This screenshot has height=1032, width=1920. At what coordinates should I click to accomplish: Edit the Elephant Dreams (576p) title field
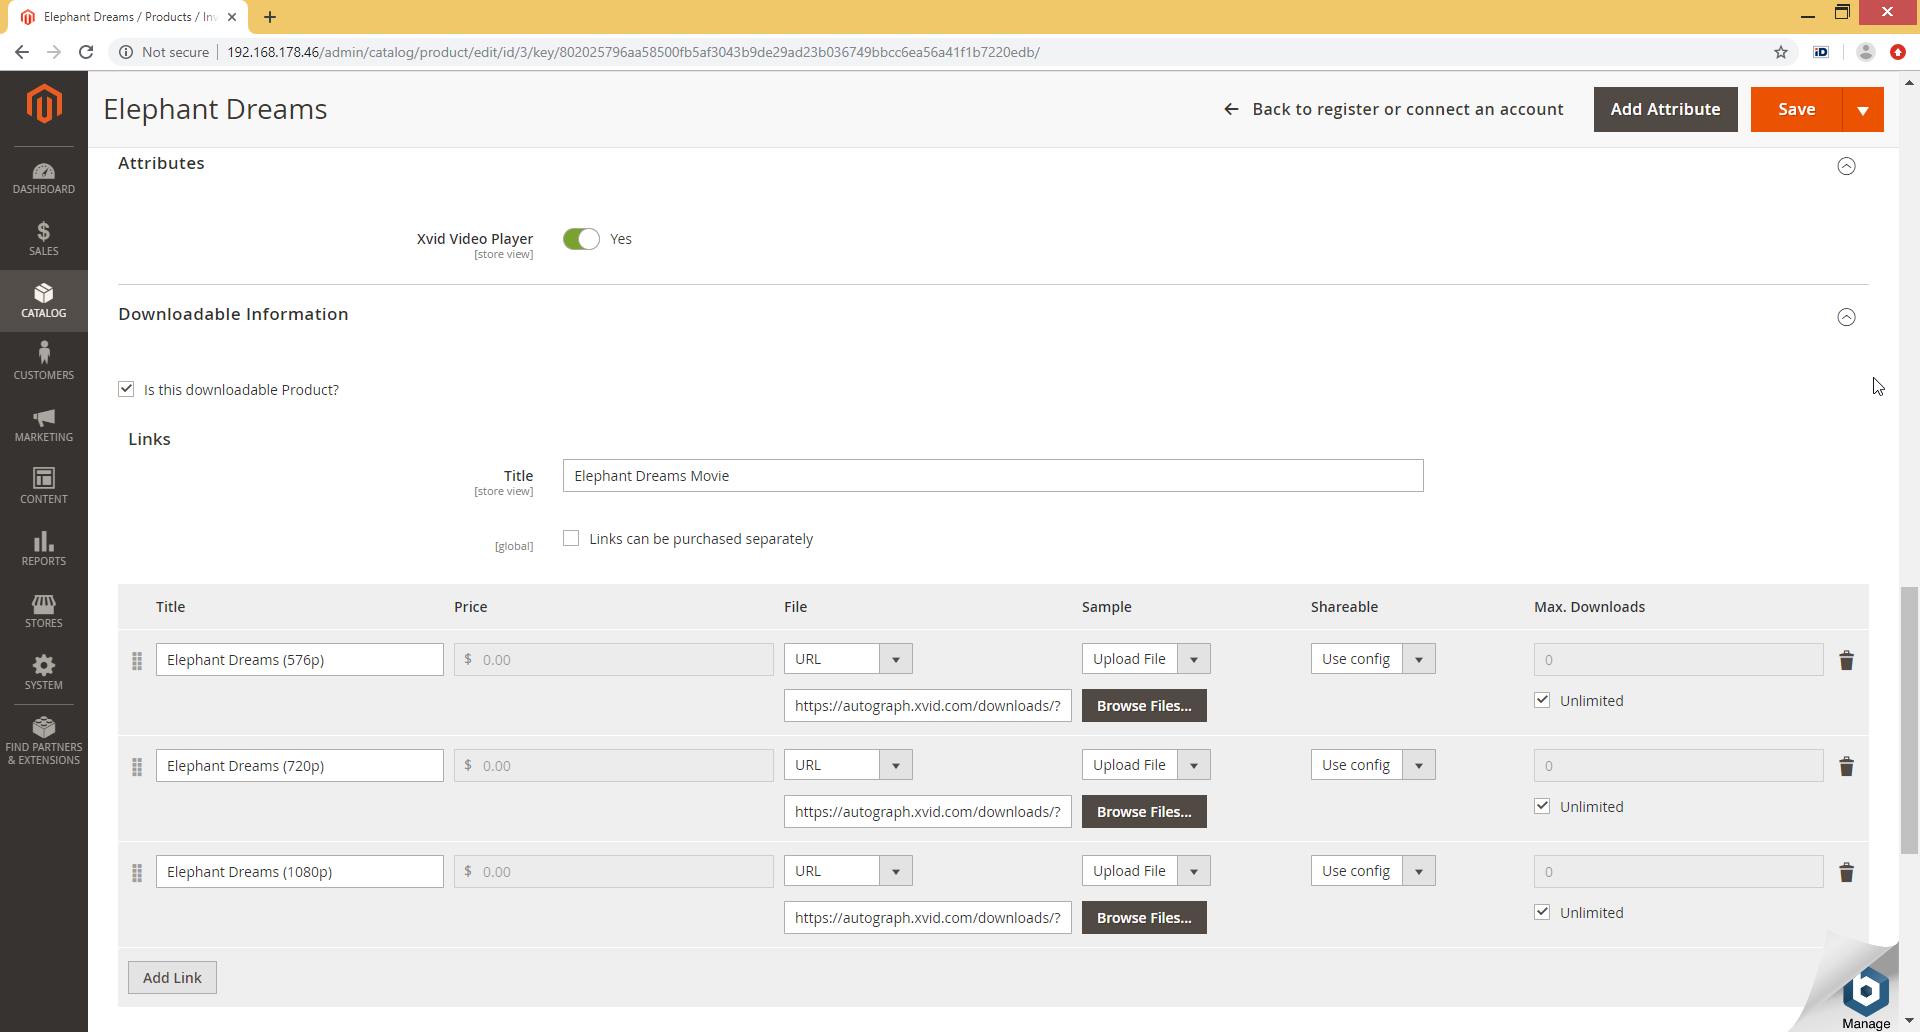tap(299, 660)
